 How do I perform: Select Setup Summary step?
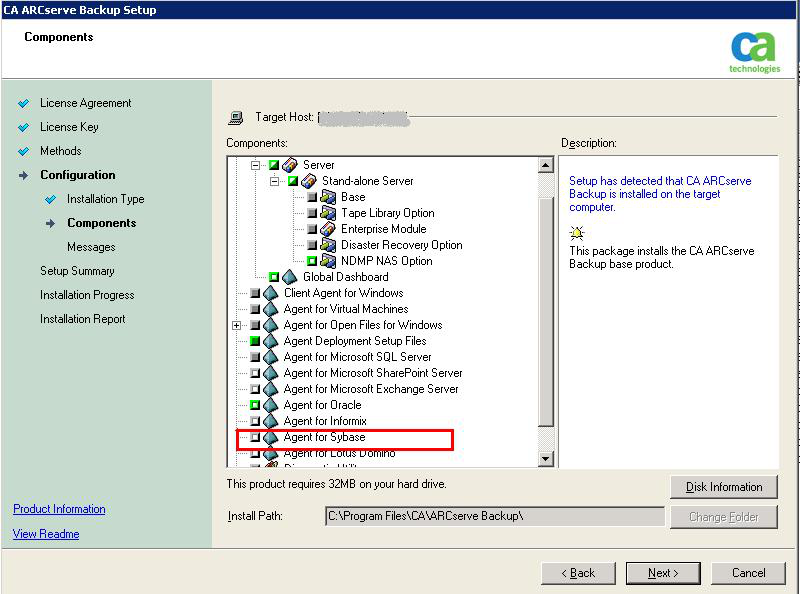[x=77, y=271]
